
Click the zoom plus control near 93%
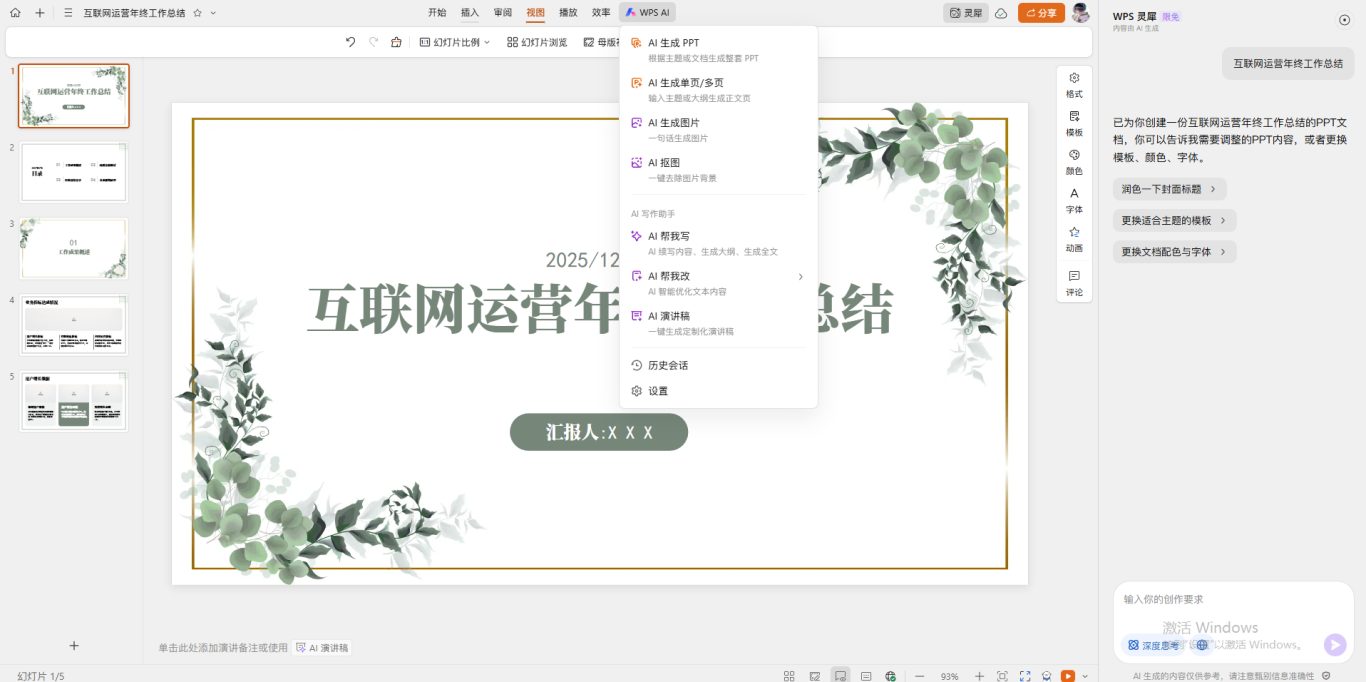[x=979, y=676]
